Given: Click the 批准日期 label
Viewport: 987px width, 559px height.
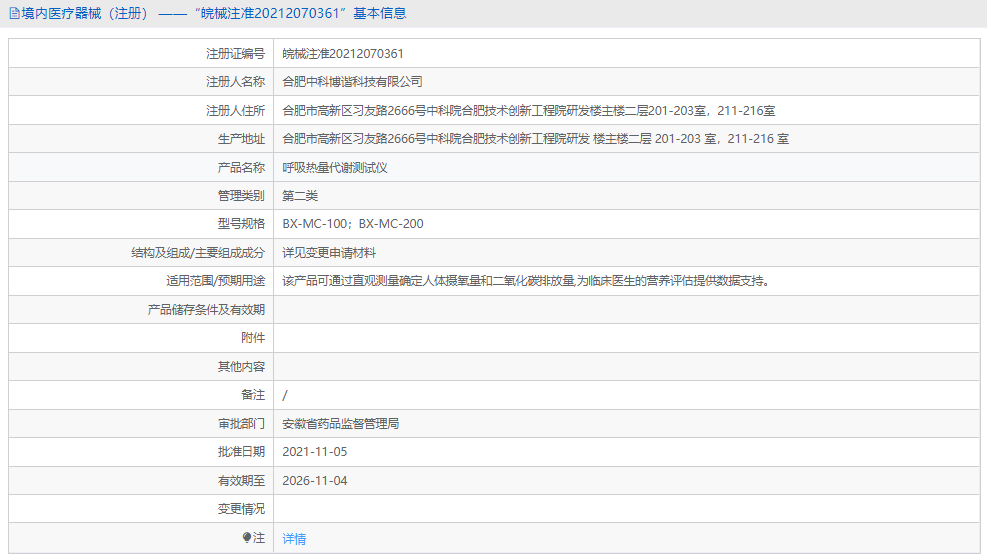Looking at the screenshot, I should coord(241,451).
